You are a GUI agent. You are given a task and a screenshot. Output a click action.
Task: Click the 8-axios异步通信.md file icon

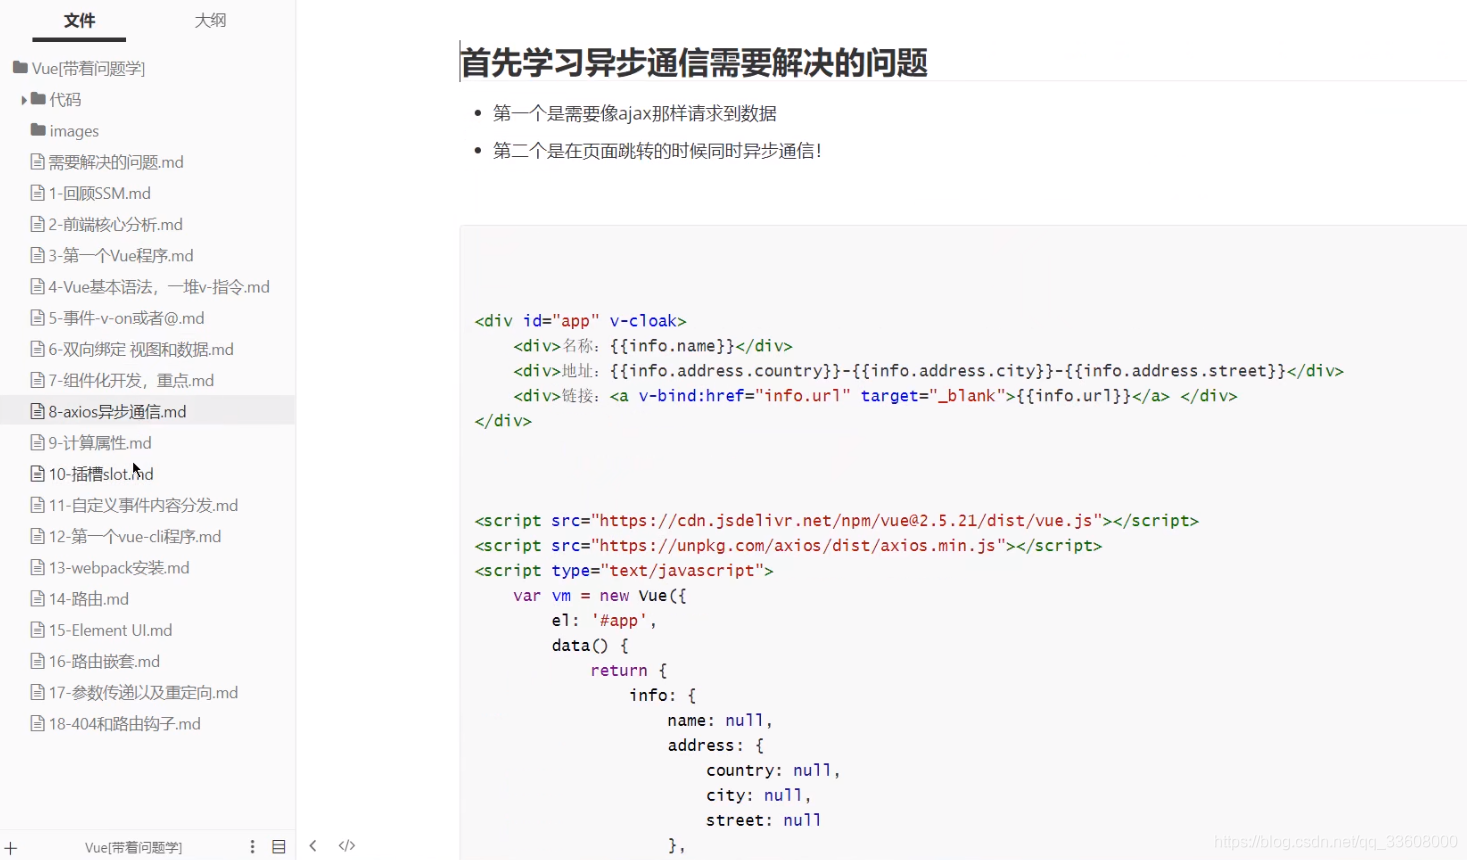click(x=37, y=411)
